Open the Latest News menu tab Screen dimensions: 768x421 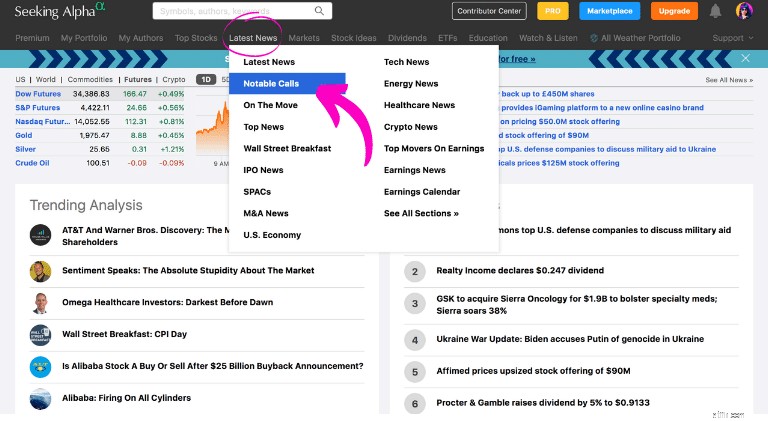pyautogui.click(x=253, y=38)
